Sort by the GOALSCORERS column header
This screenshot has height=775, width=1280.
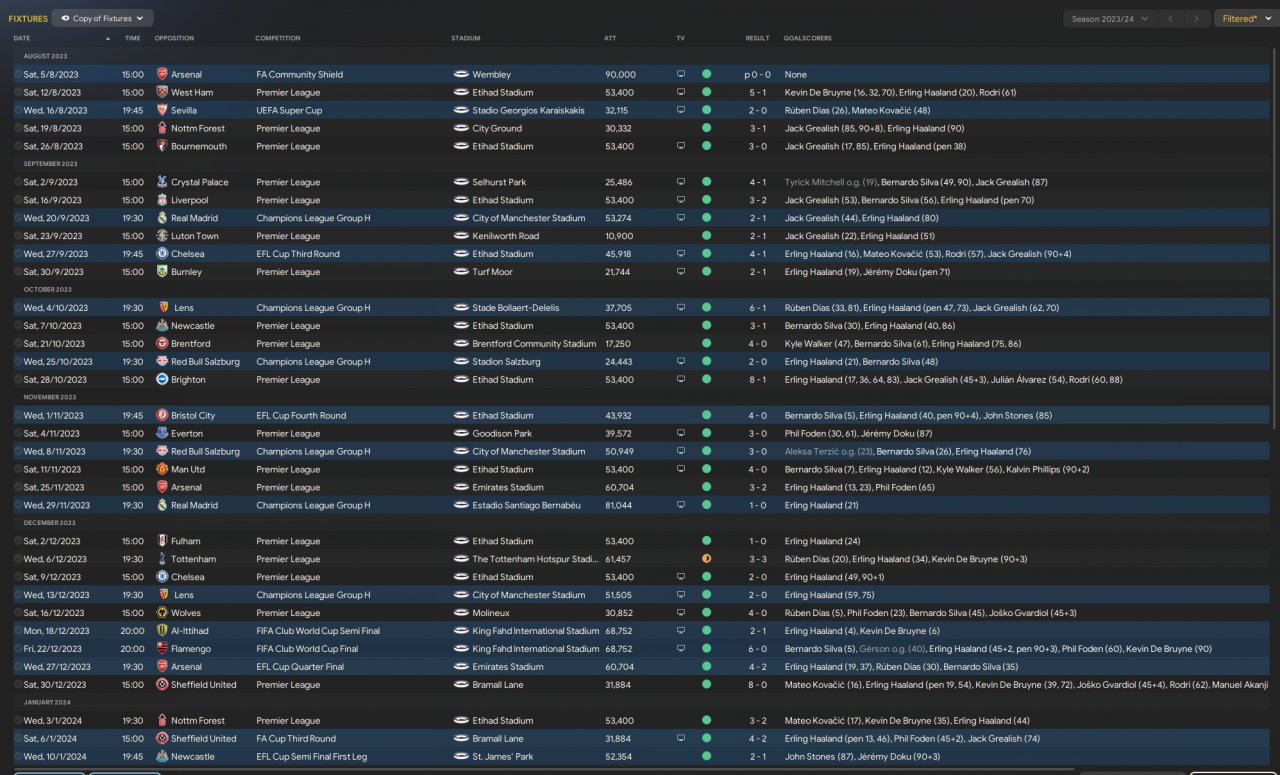pyautogui.click(x=807, y=38)
